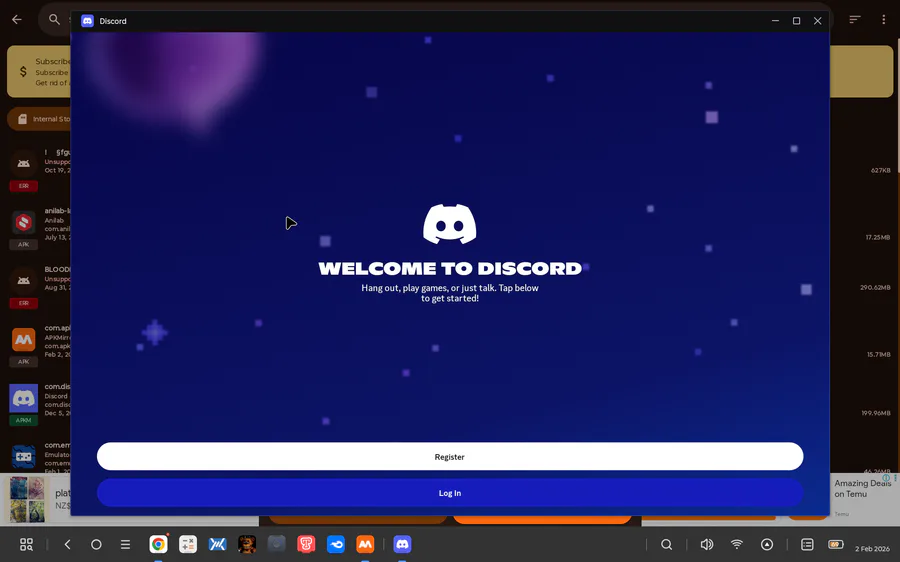Click the taskbar Home circle button
The image size is (900, 562).
click(96, 544)
